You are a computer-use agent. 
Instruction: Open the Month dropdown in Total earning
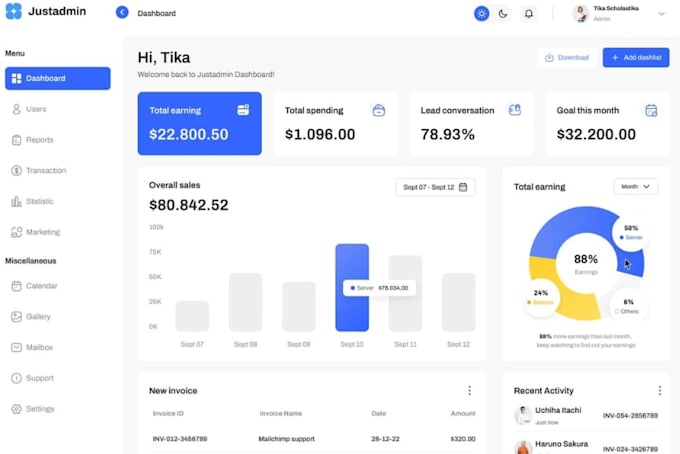[636, 186]
